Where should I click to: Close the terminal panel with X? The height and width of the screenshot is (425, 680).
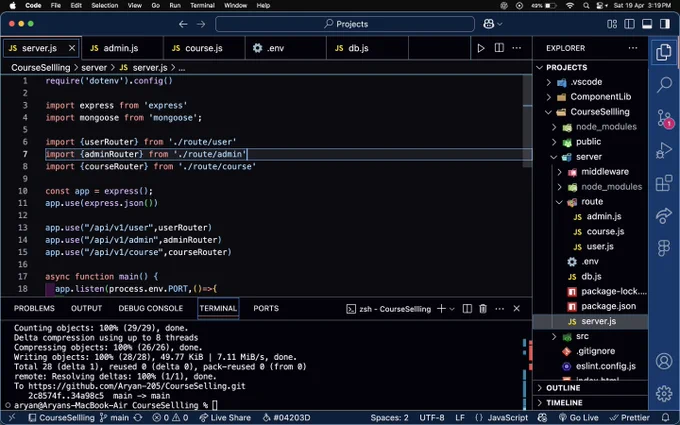click(x=517, y=308)
